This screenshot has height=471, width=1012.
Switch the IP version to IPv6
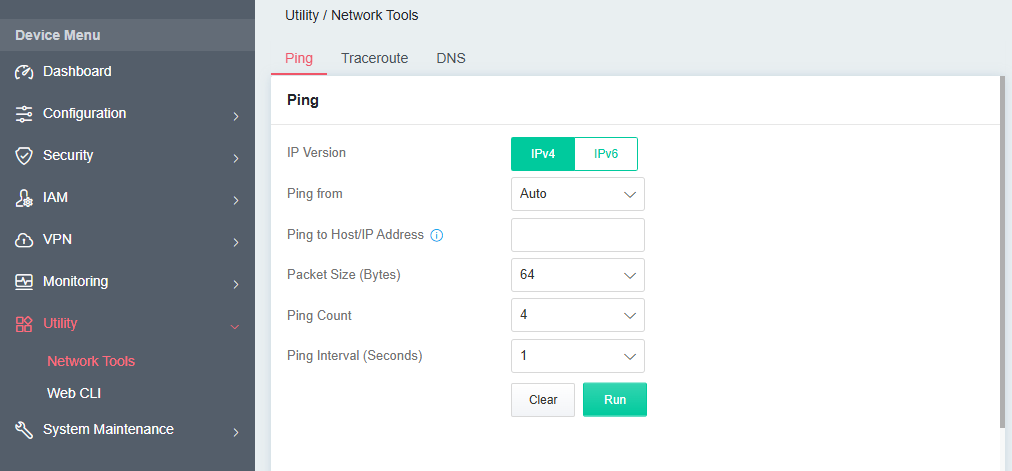tap(606, 154)
